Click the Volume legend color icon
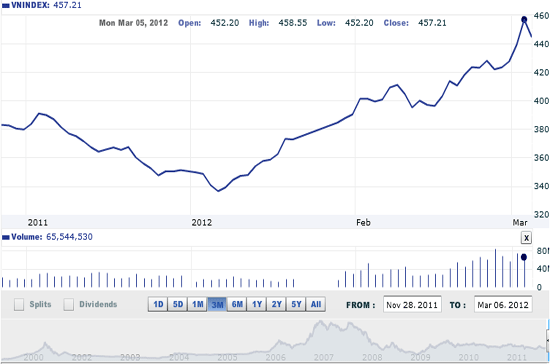This screenshot has width=550, height=364. point(6,237)
